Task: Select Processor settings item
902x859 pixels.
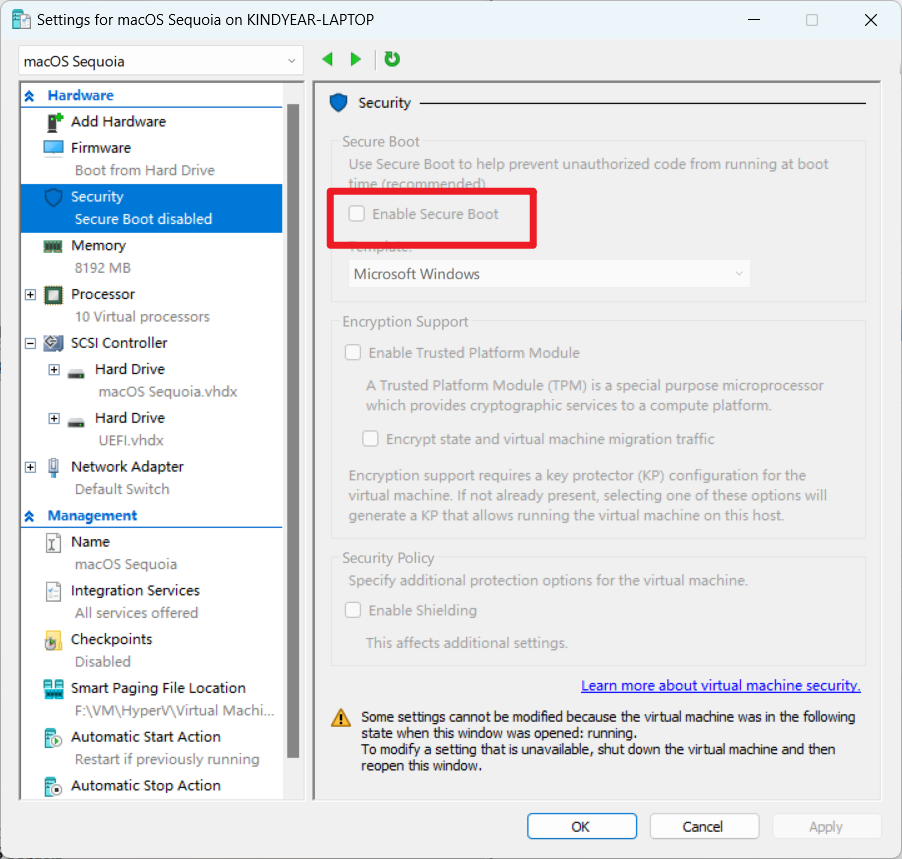Action: [x=103, y=295]
